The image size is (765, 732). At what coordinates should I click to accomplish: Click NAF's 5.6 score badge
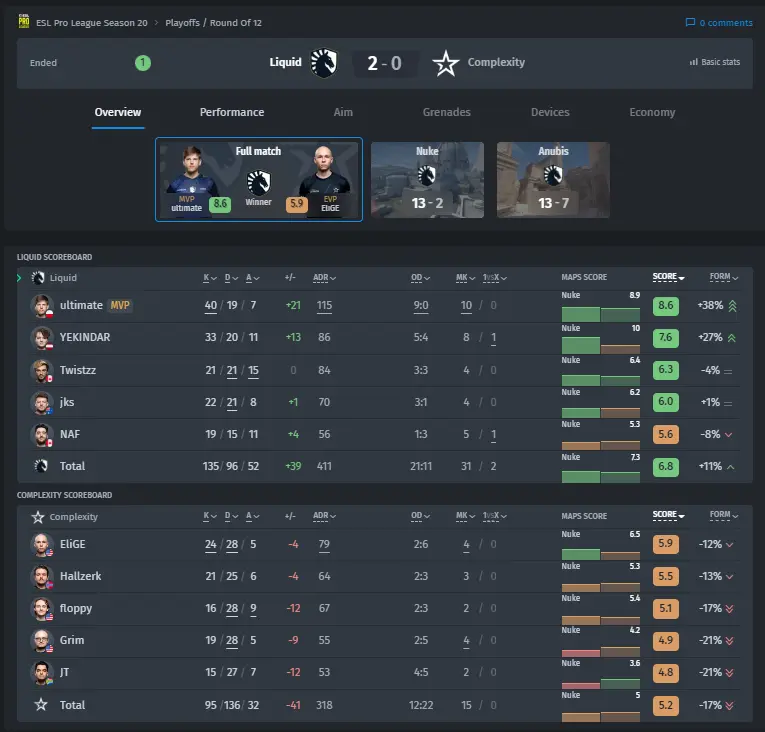point(666,434)
